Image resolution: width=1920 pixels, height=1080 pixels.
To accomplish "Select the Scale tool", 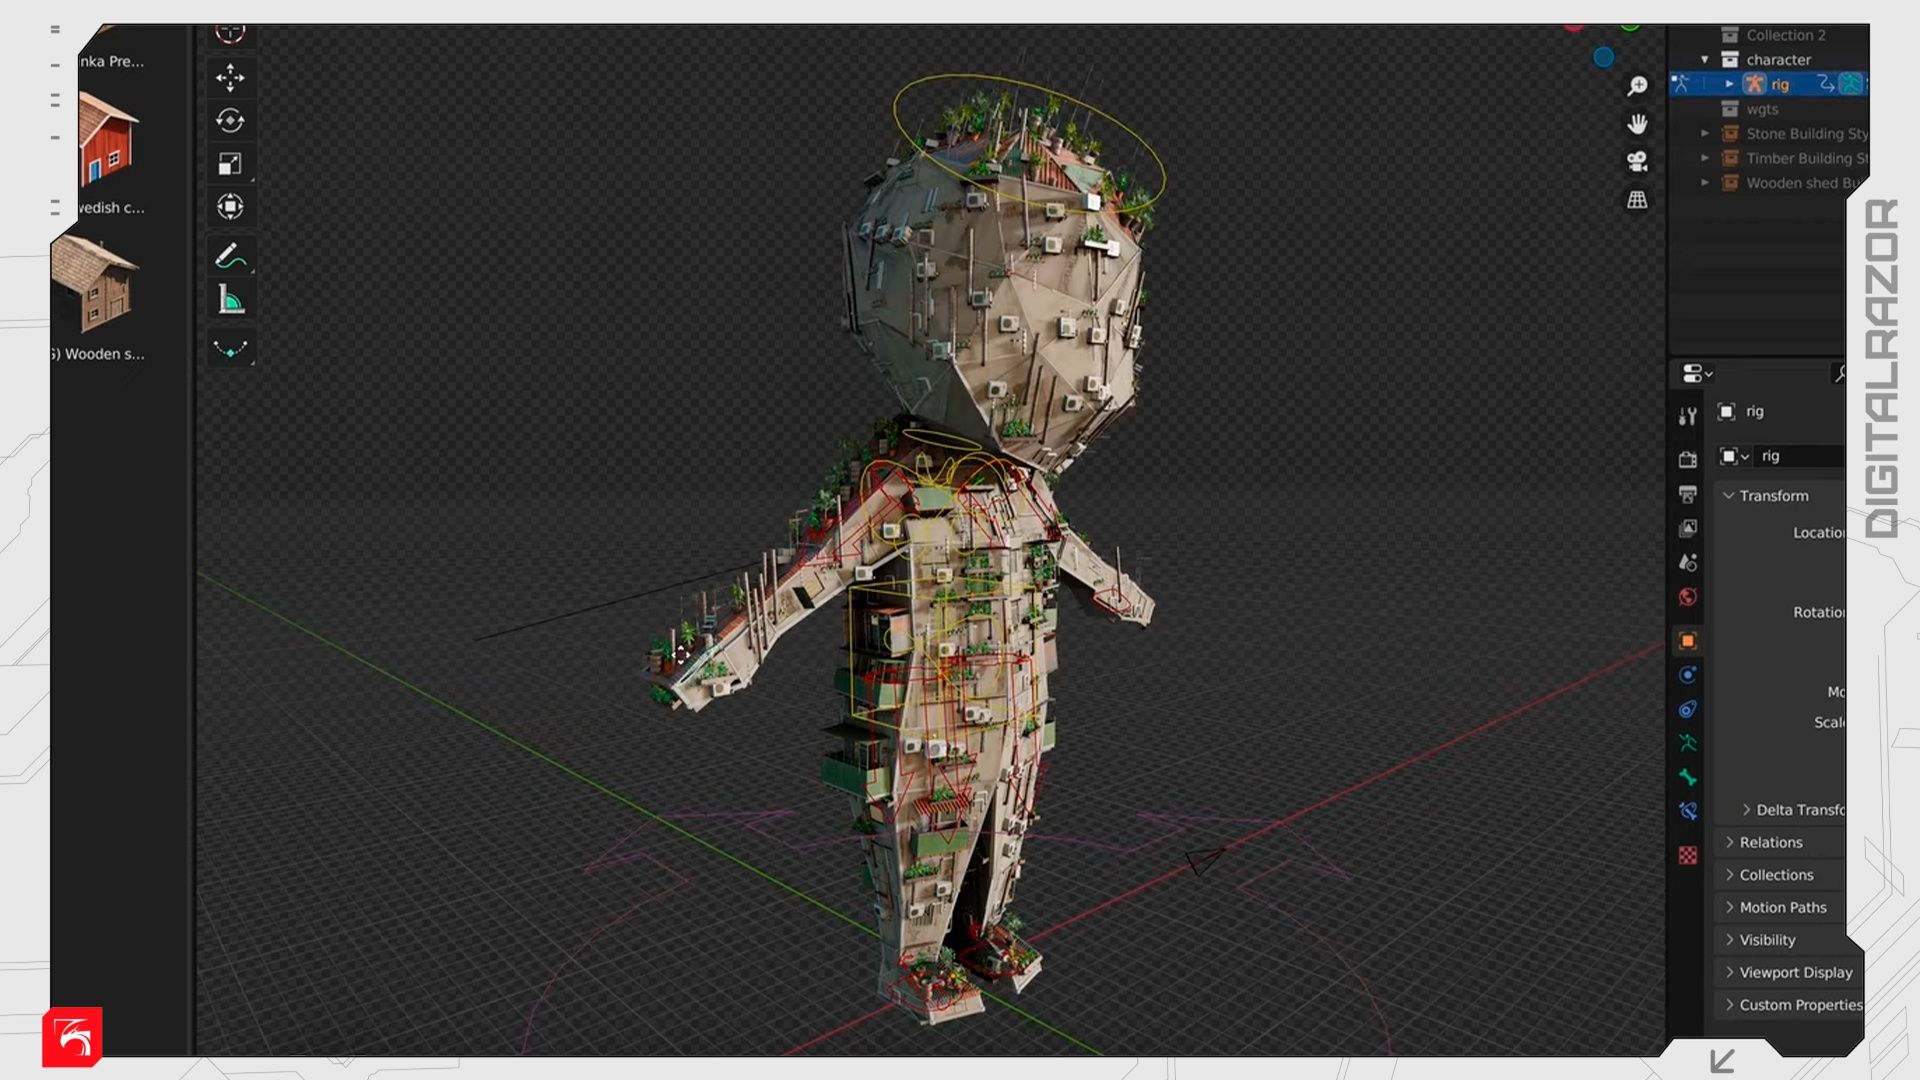I will (x=230, y=164).
